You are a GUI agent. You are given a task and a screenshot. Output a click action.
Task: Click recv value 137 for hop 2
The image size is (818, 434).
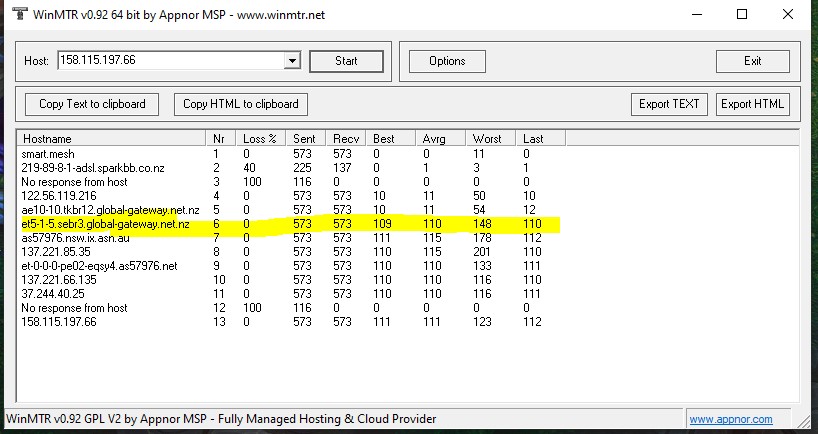pos(342,168)
